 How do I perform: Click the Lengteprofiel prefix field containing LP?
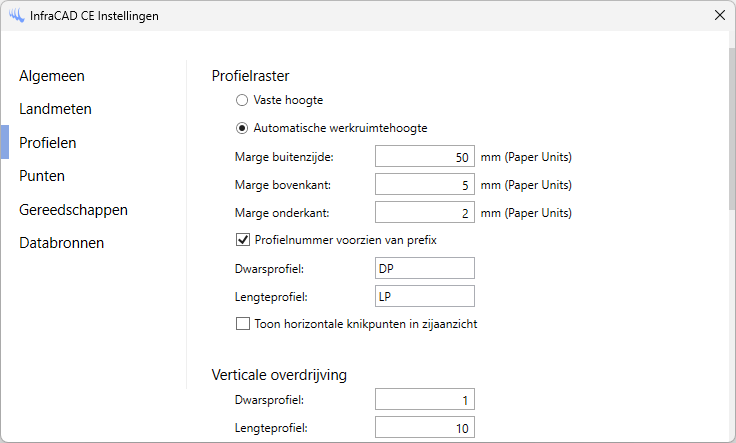[x=424, y=297]
